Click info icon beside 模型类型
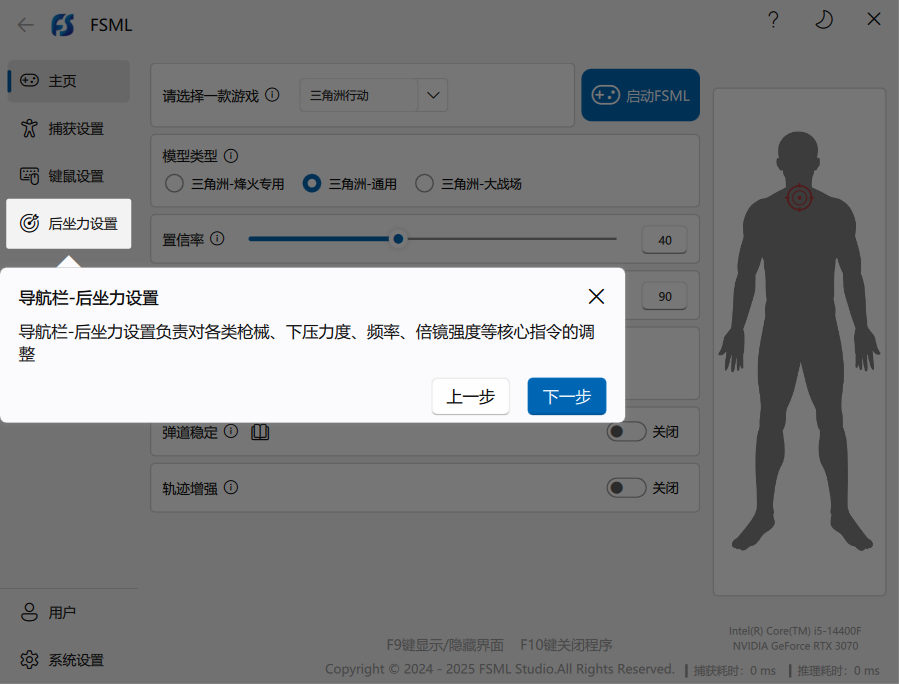The width and height of the screenshot is (899, 684). 231,156
